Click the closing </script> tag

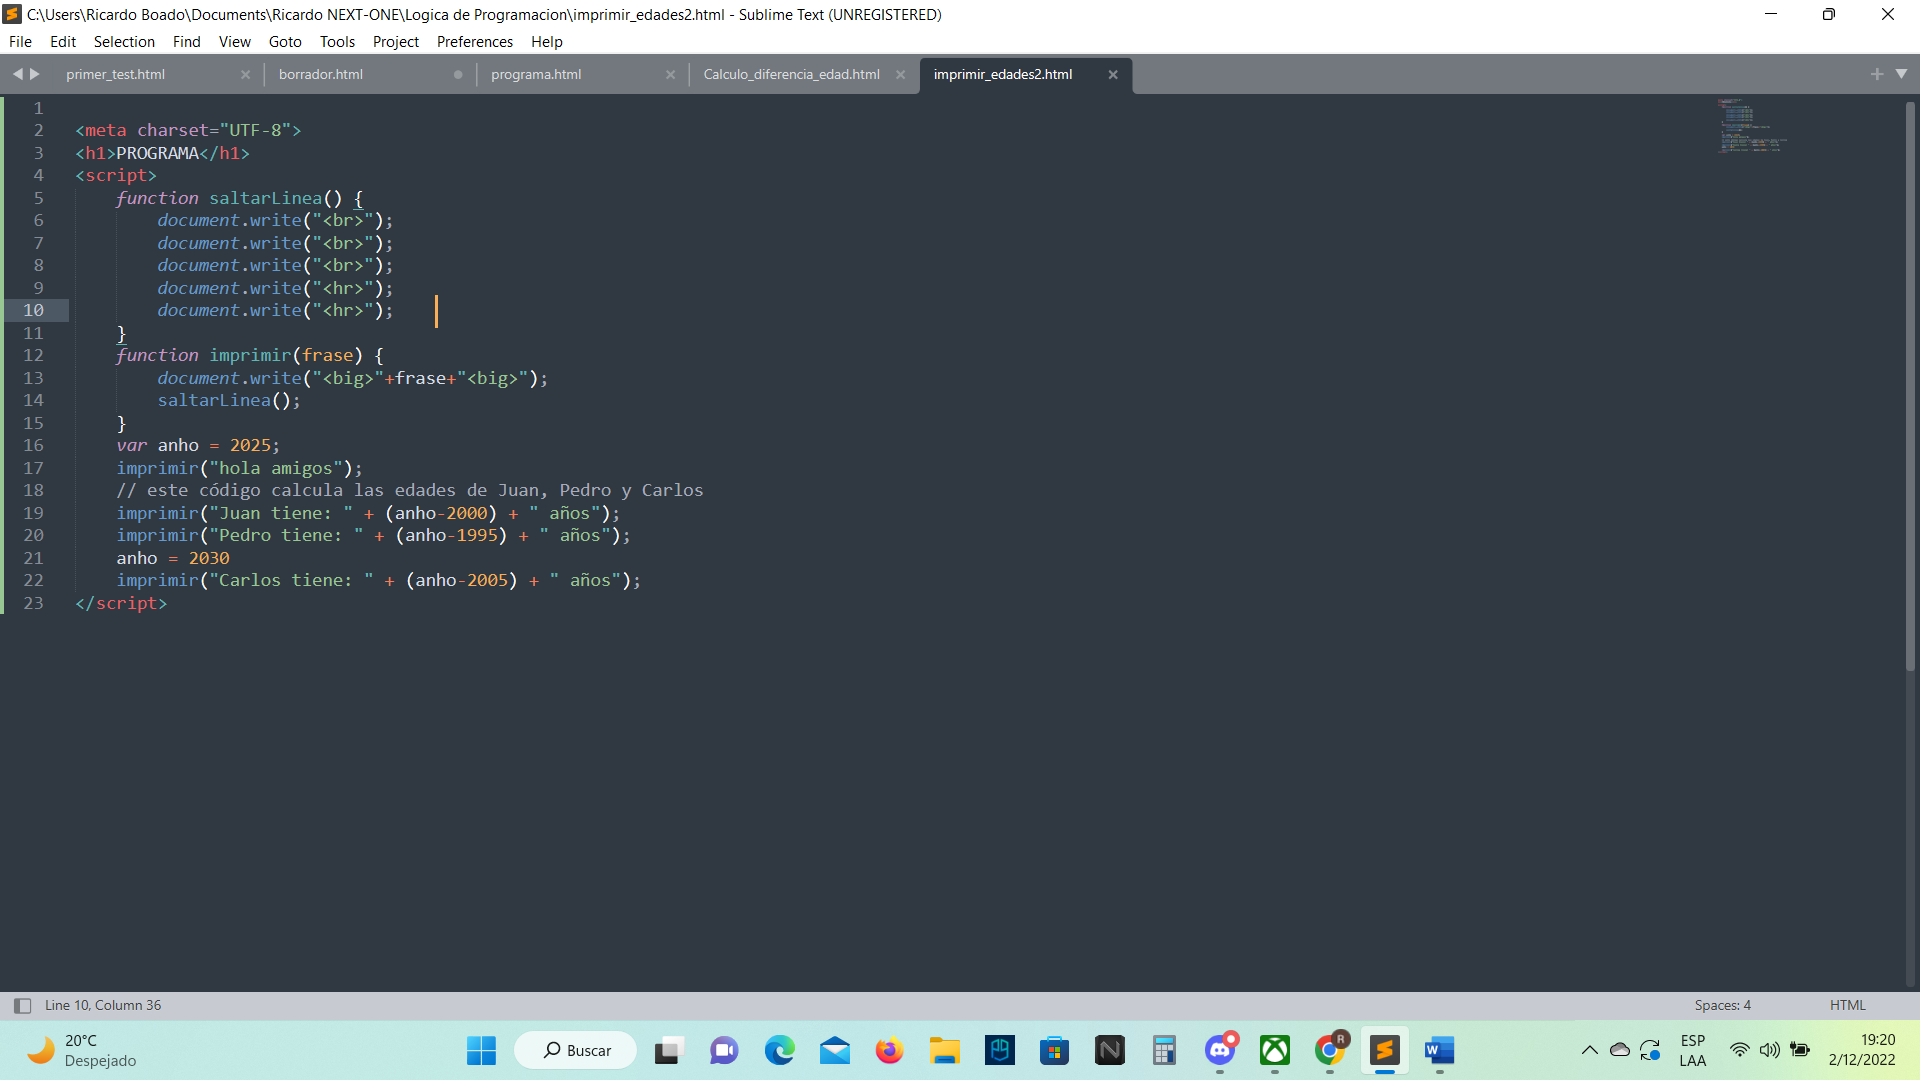click(x=121, y=603)
